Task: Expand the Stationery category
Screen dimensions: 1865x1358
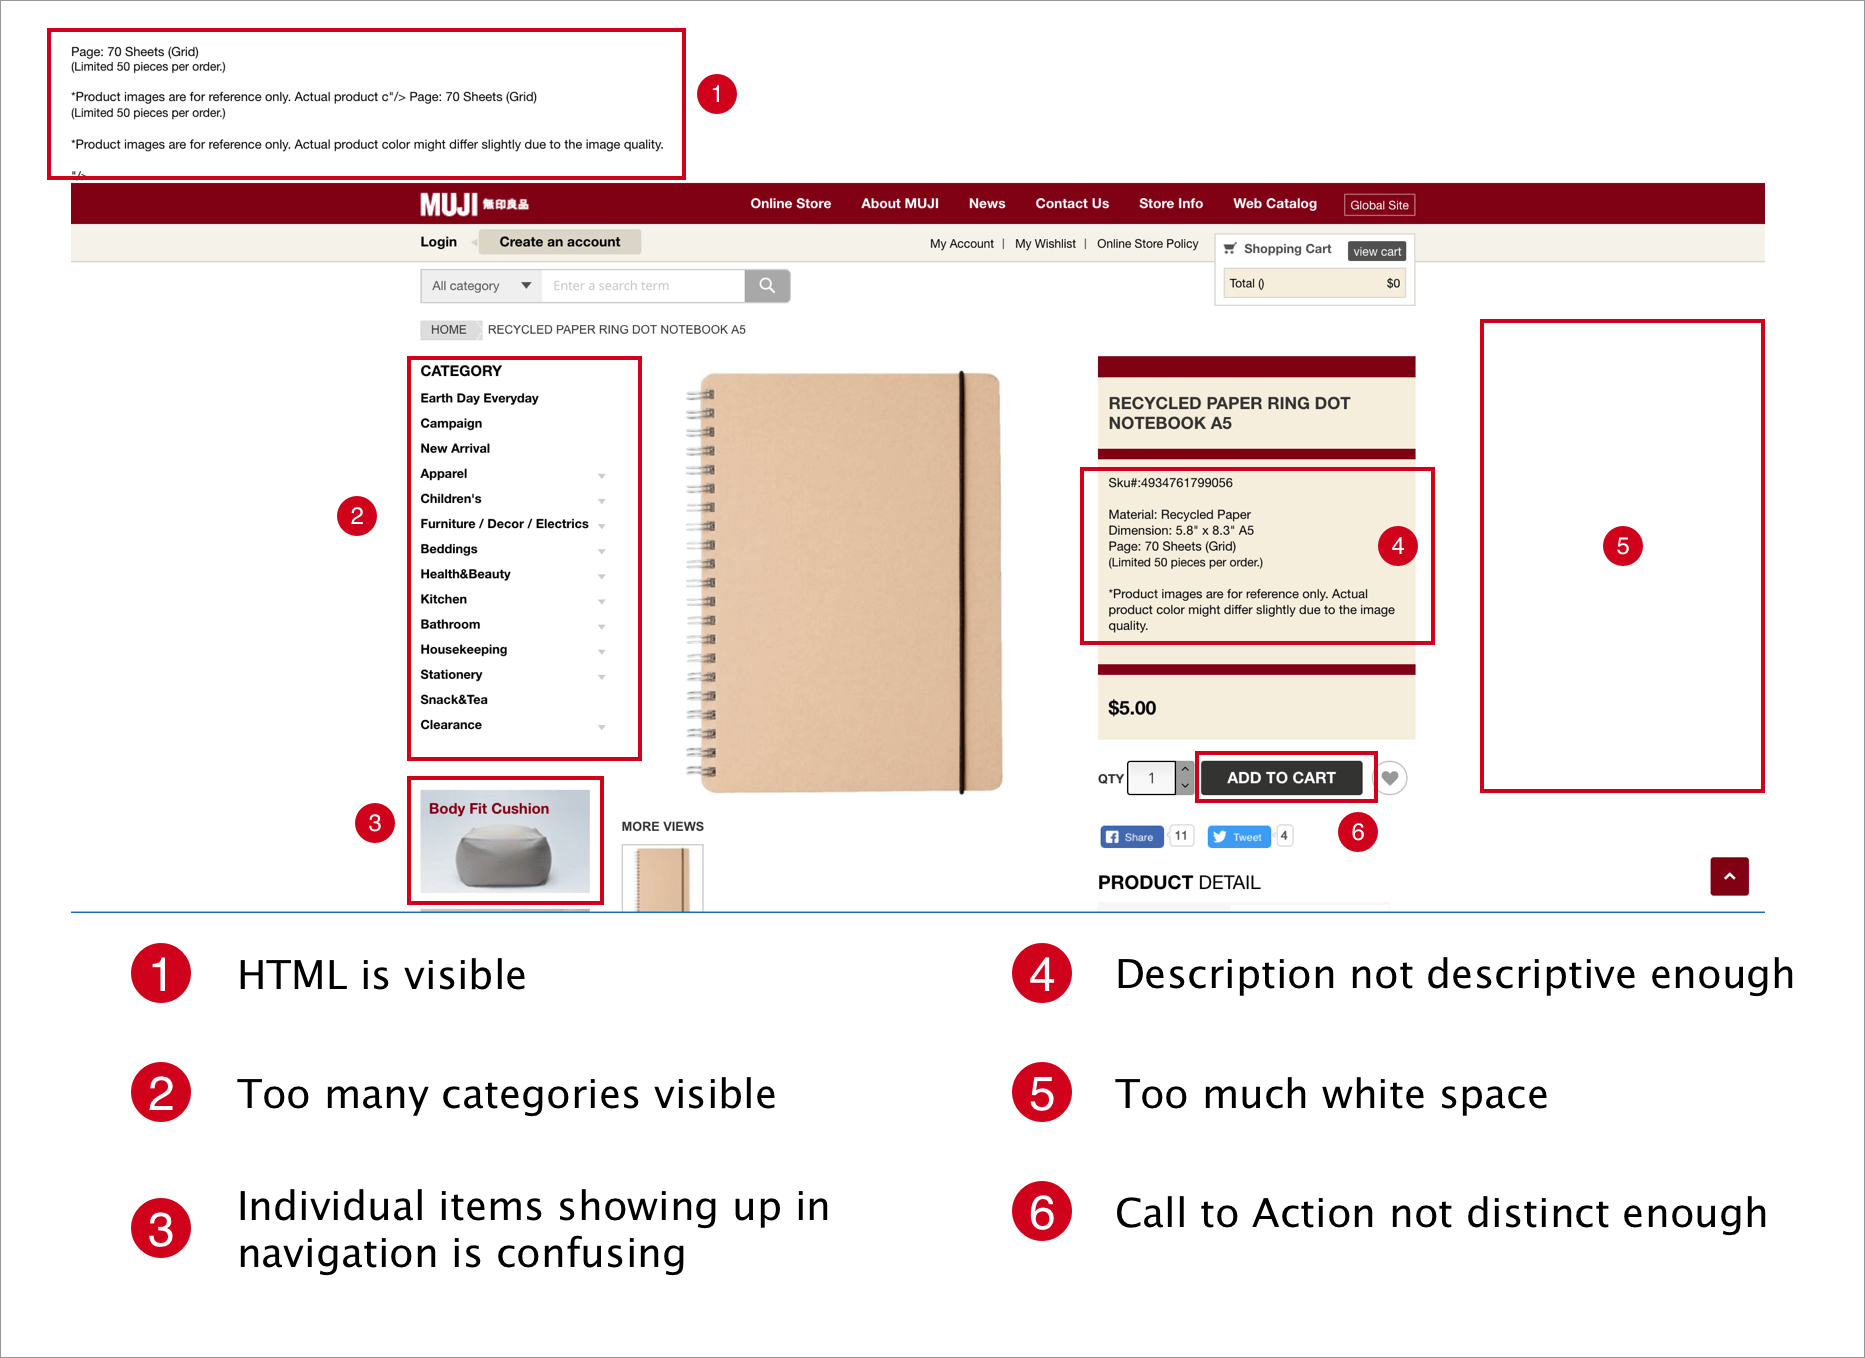Action: 602,677
